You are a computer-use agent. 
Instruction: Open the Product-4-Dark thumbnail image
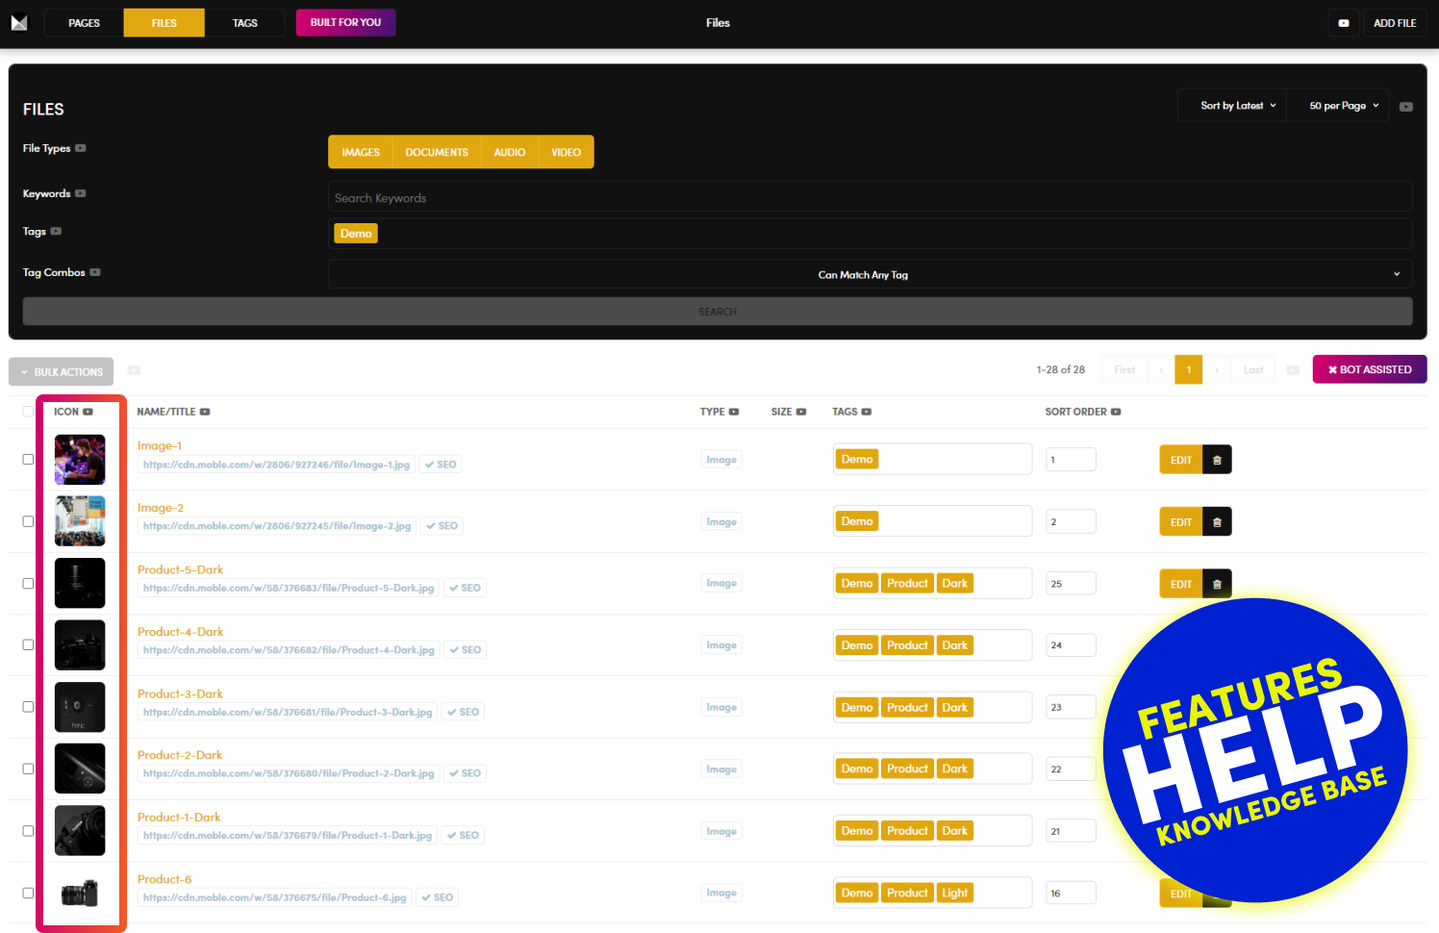tap(80, 645)
